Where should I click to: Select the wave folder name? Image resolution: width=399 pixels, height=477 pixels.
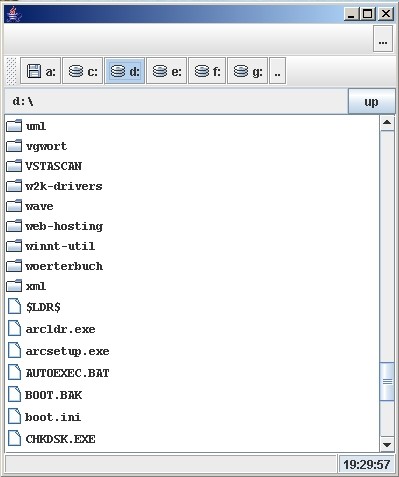click(x=39, y=206)
